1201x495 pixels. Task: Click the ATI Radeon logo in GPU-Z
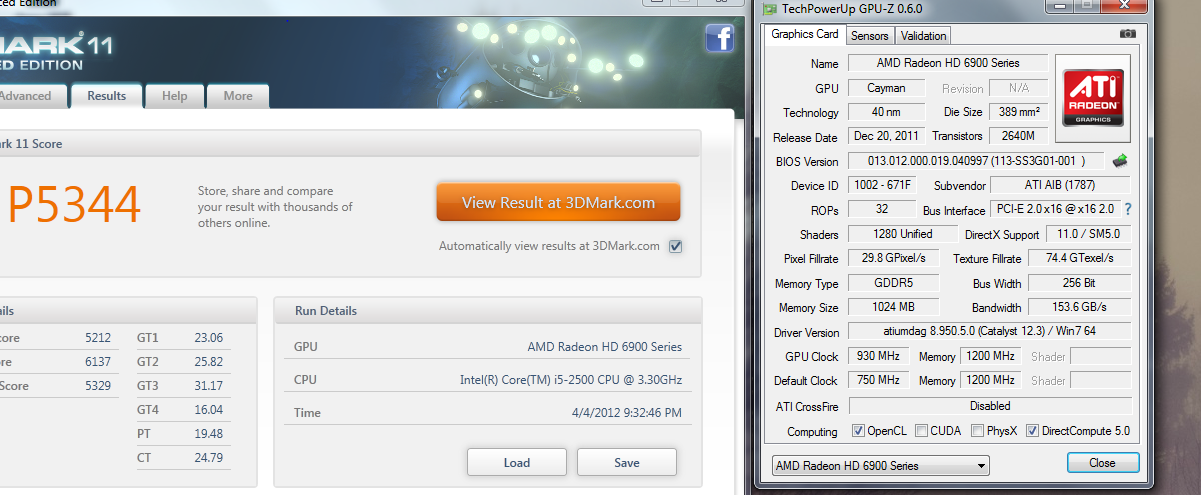click(1094, 98)
